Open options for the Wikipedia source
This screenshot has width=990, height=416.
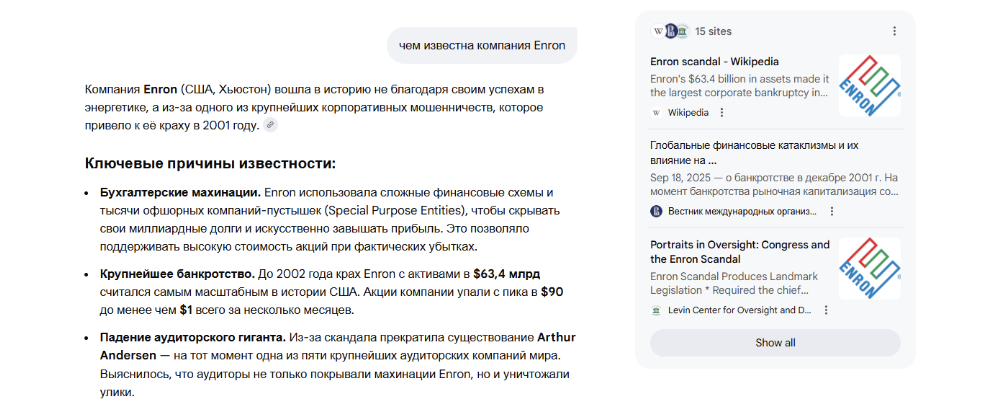click(x=723, y=113)
